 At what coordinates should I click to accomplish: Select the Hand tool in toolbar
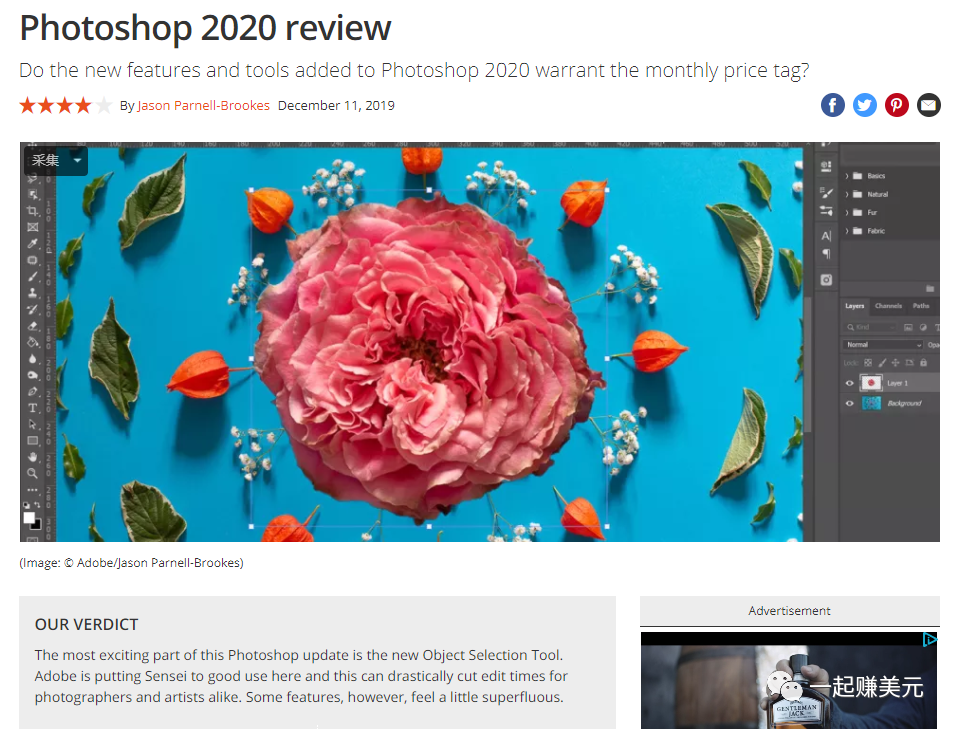pyautogui.click(x=33, y=457)
